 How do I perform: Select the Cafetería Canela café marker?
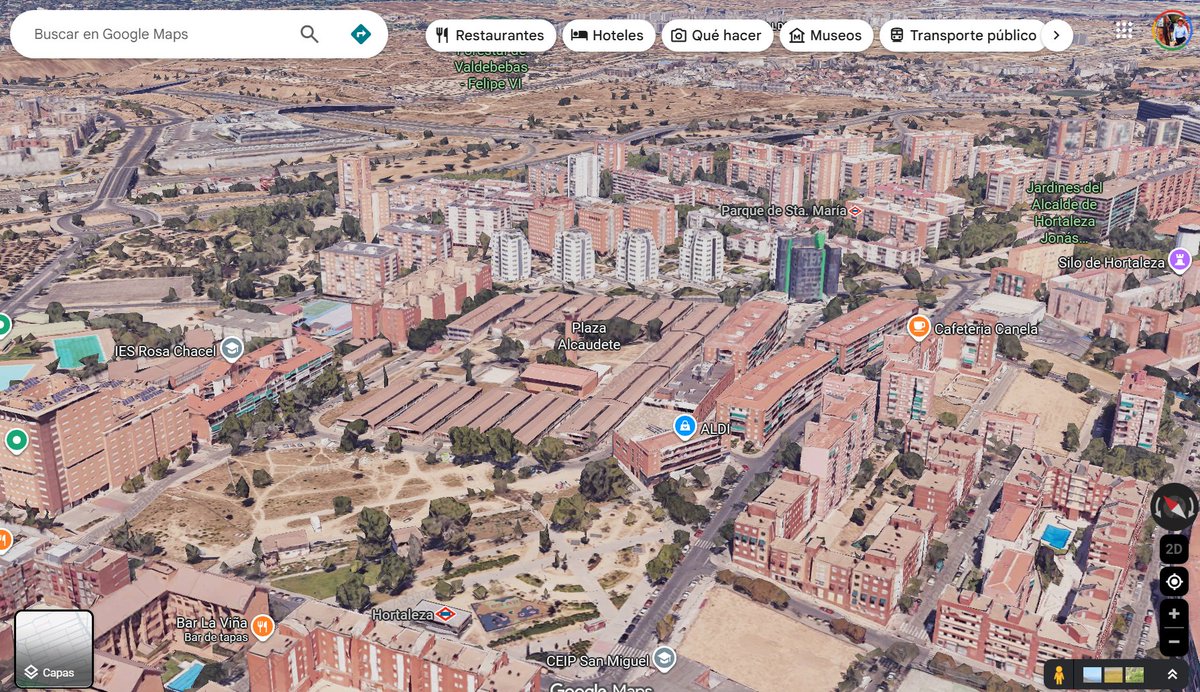(x=918, y=327)
